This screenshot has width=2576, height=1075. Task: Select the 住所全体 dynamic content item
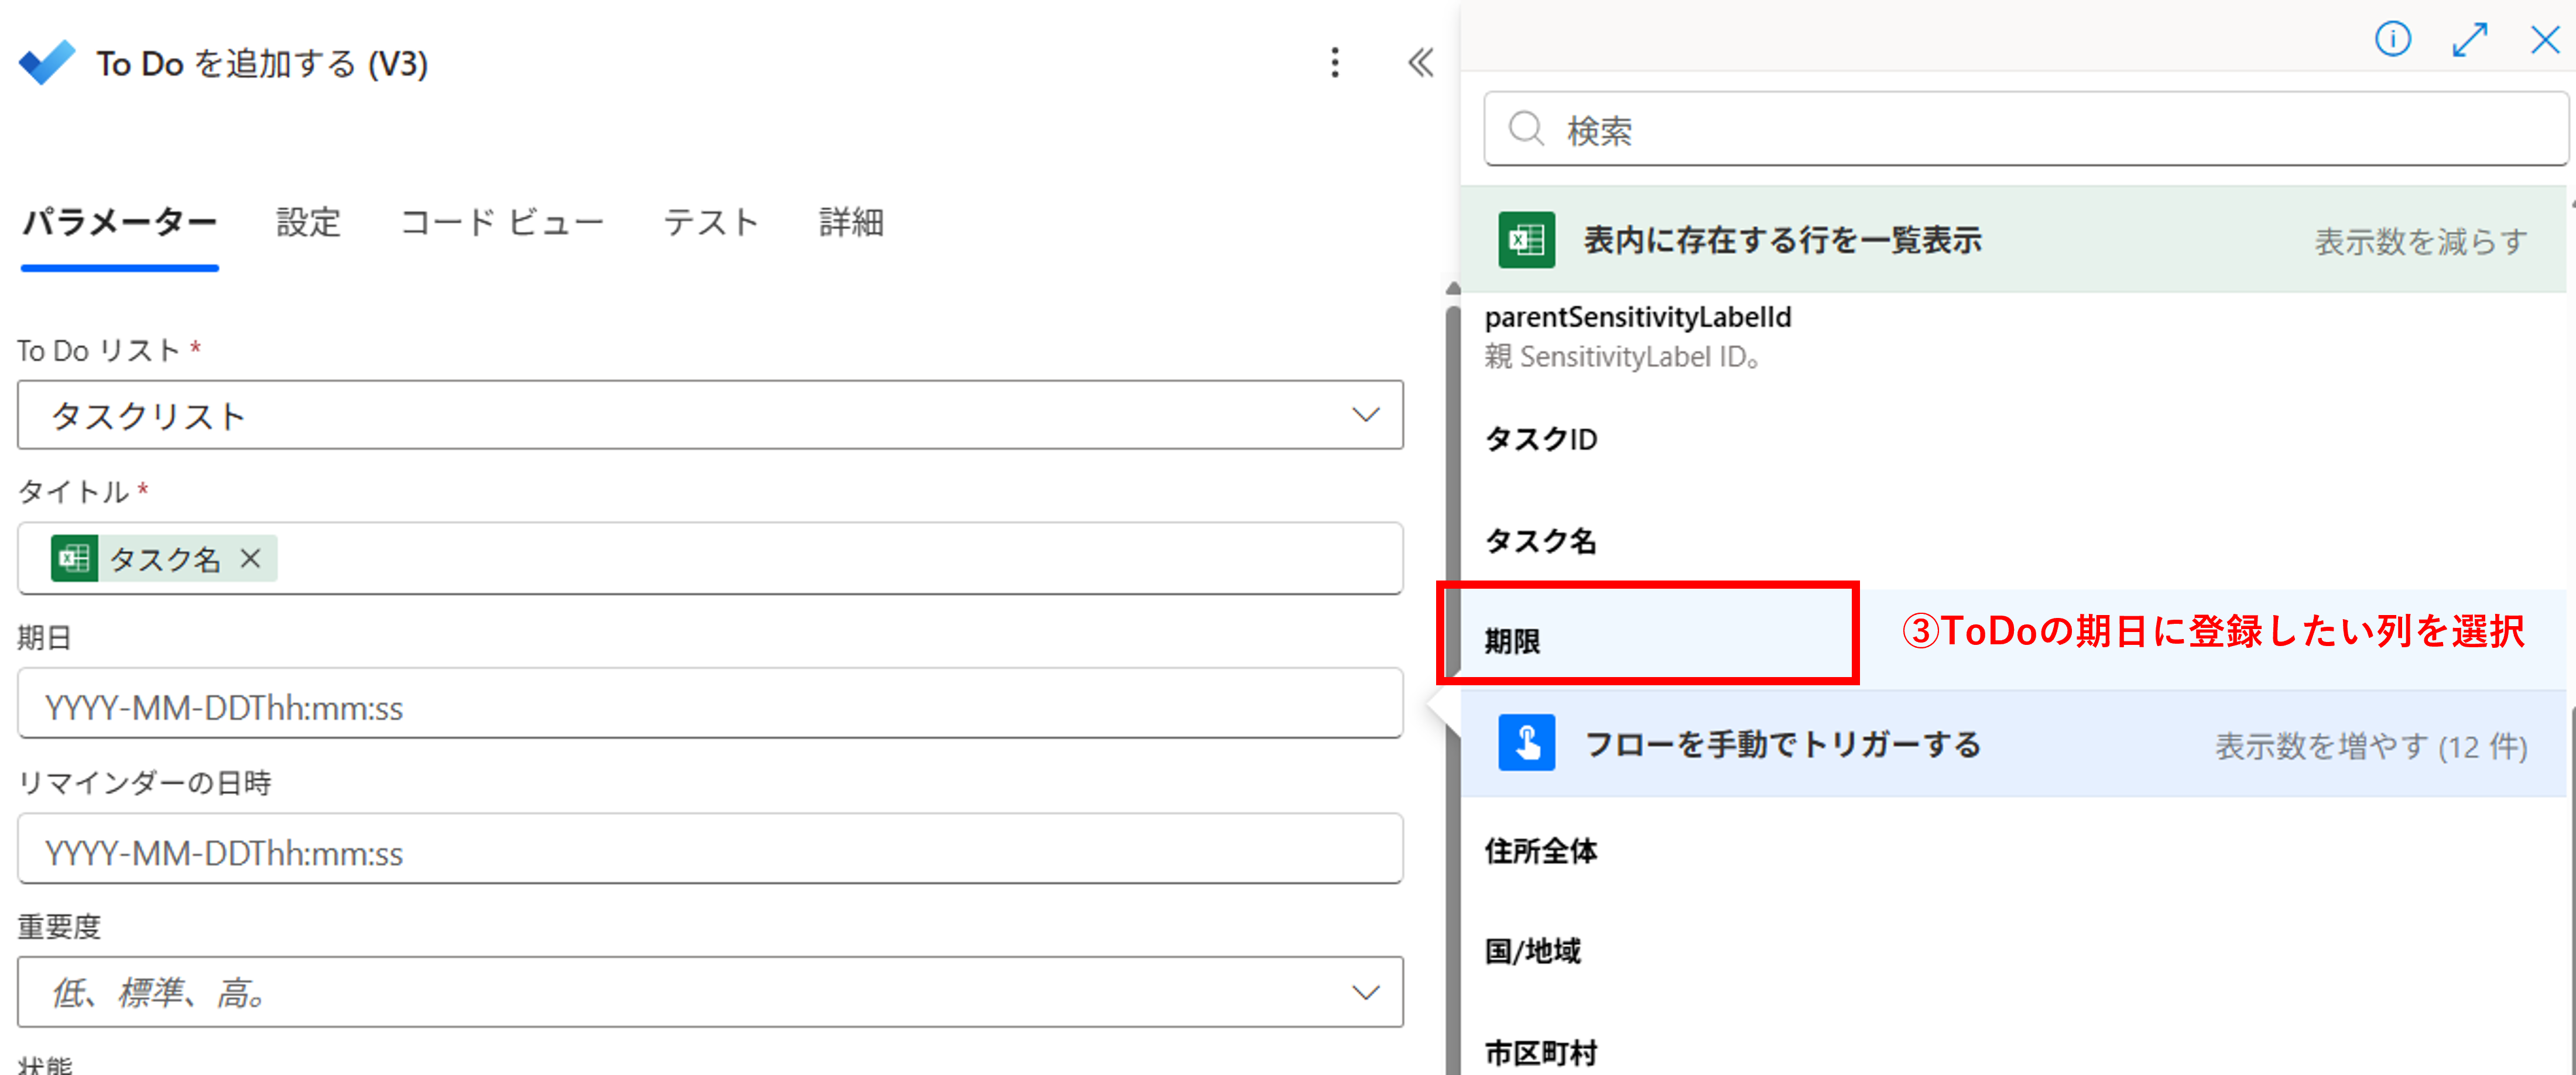point(2014,851)
